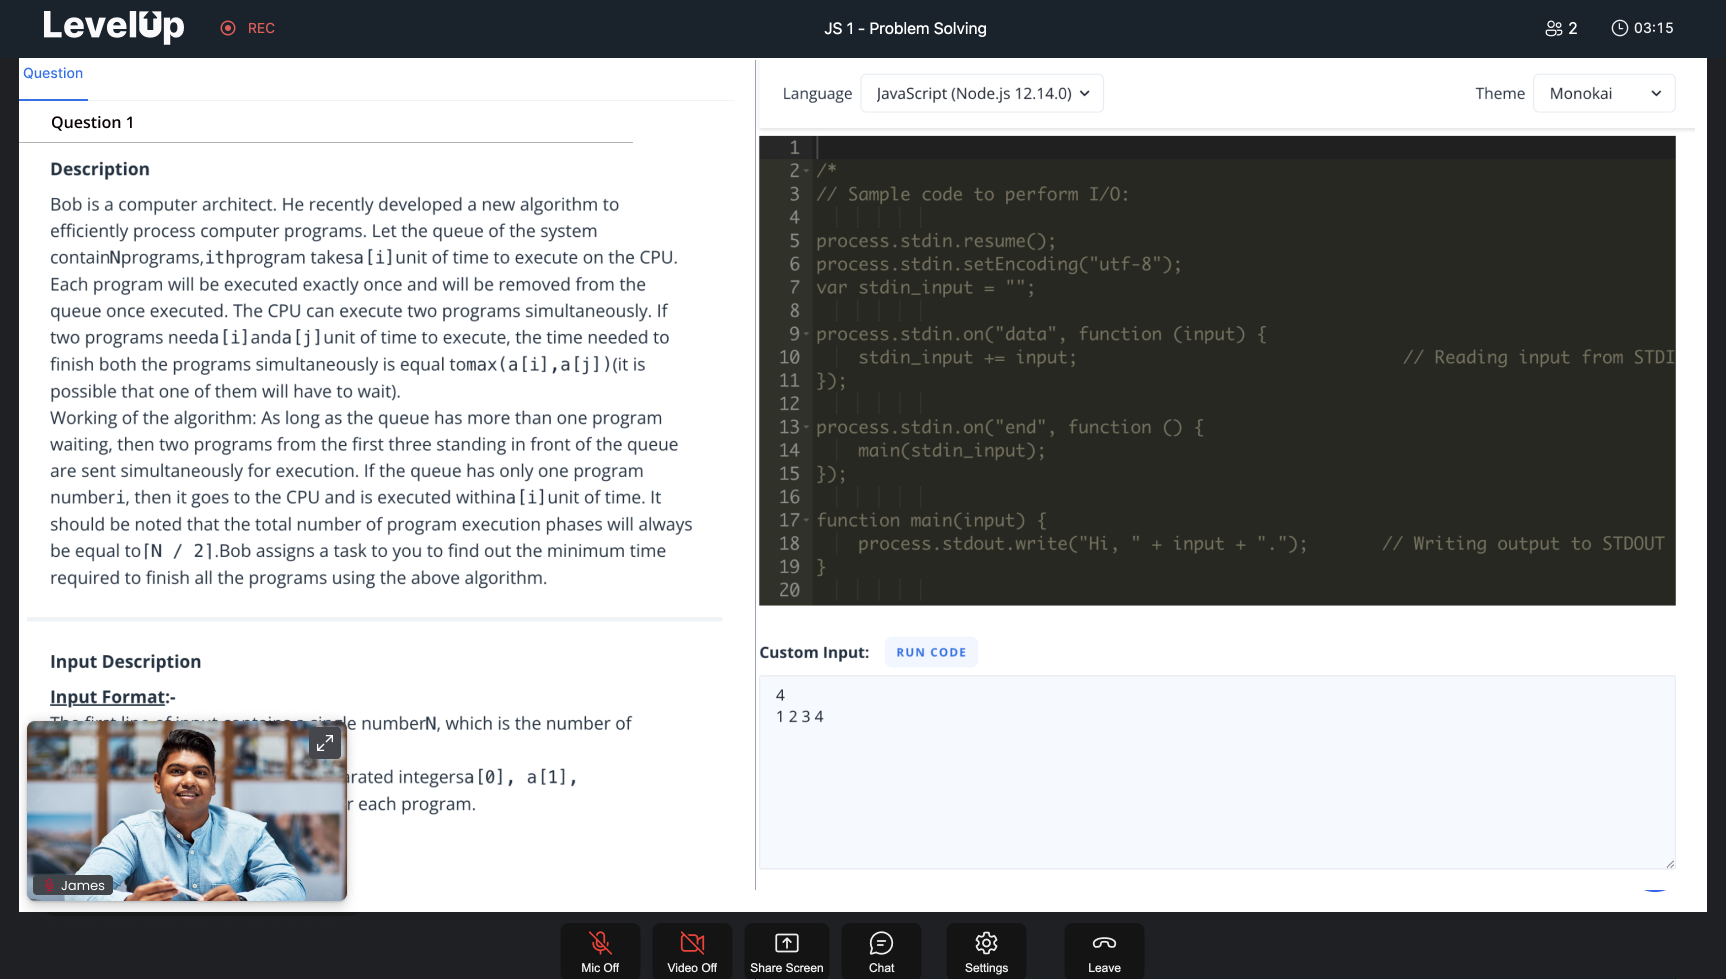Image resolution: width=1726 pixels, height=980 pixels.
Task: Open the Chat panel
Action: click(881, 950)
